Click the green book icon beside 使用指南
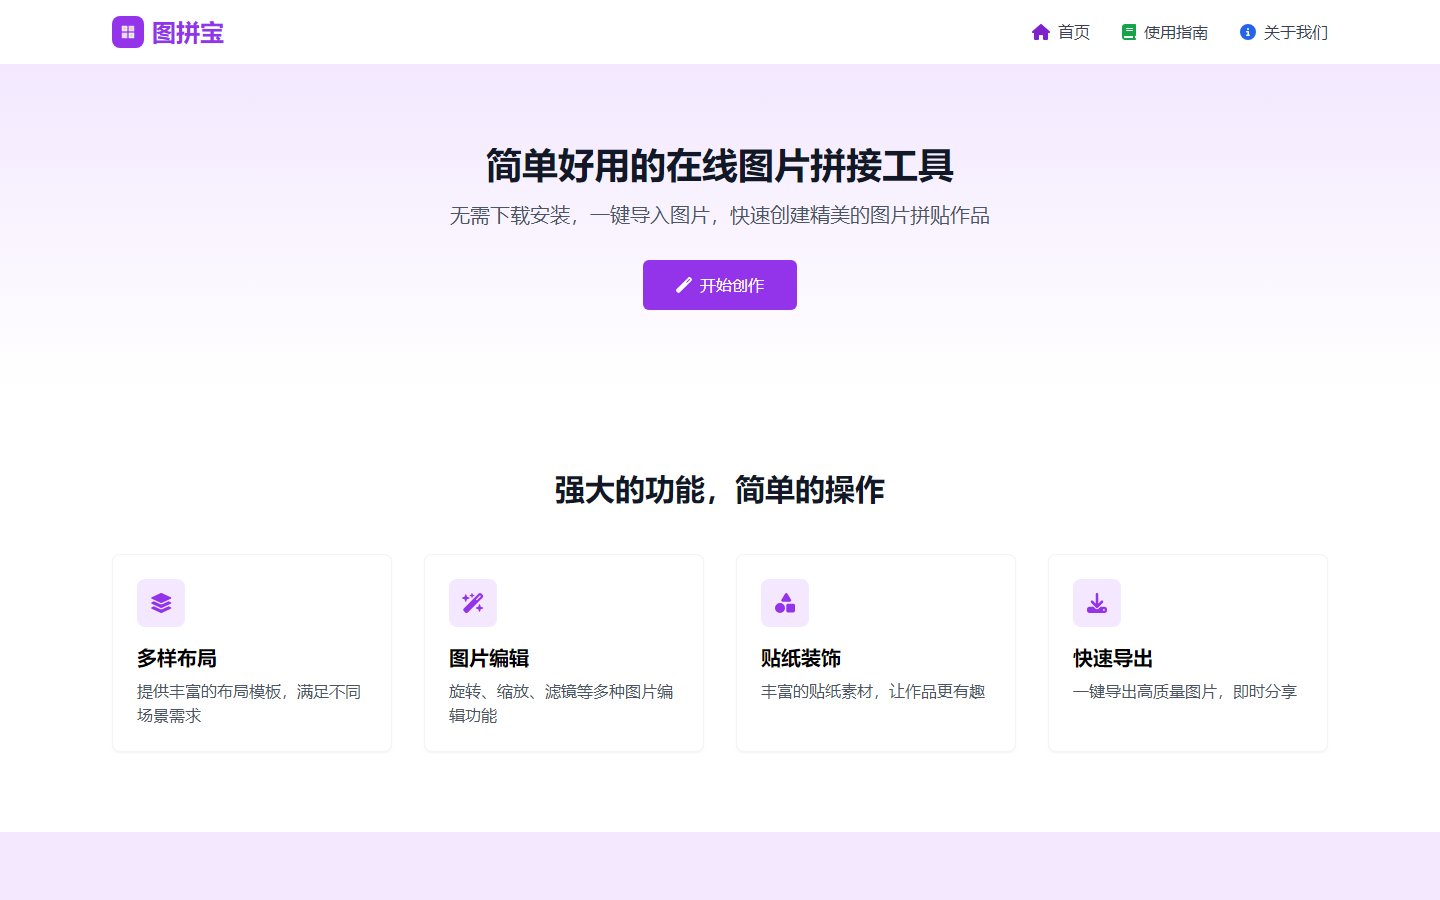The width and height of the screenshot is (1440, 900). [1129, 32]
